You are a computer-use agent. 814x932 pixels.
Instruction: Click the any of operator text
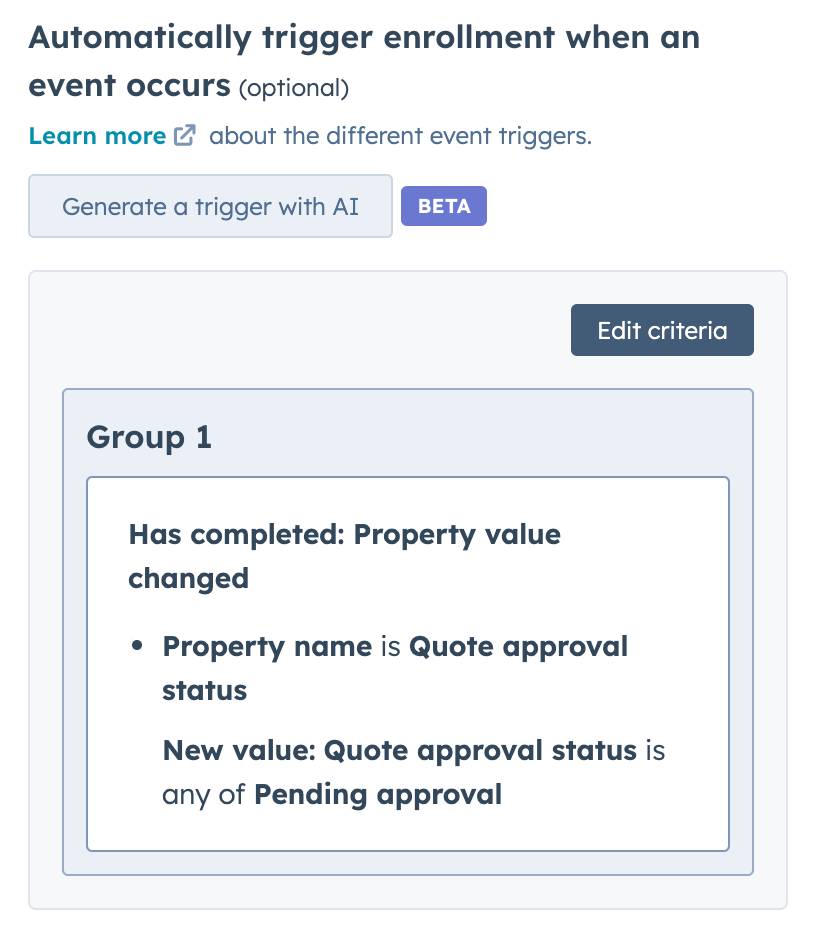204,795
